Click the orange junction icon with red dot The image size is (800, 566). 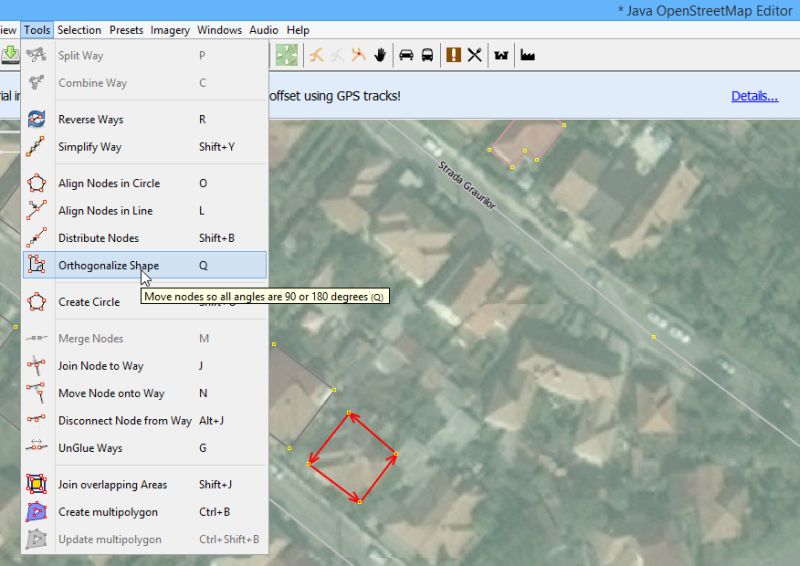tap(358, 54)
